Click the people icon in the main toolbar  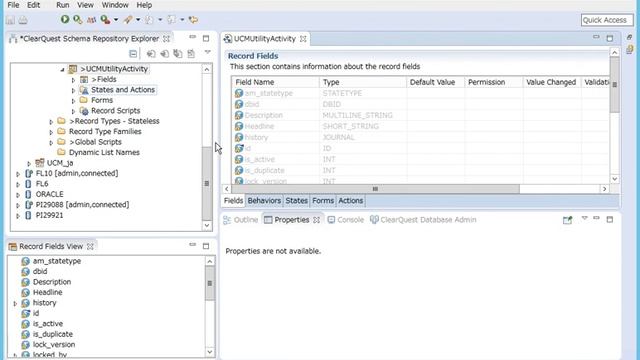coord(91,20)
